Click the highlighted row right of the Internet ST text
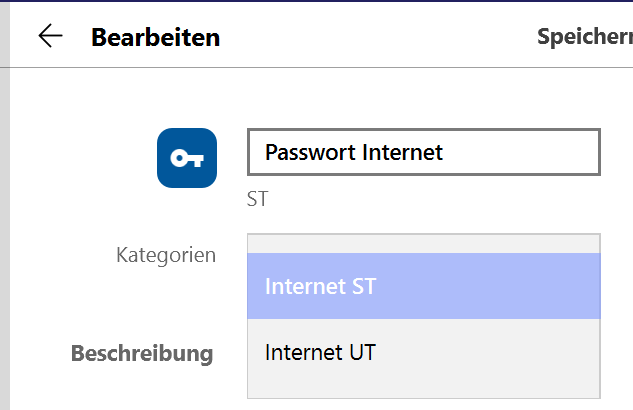This screenshot has width=633, height=410. click(488, 286)
